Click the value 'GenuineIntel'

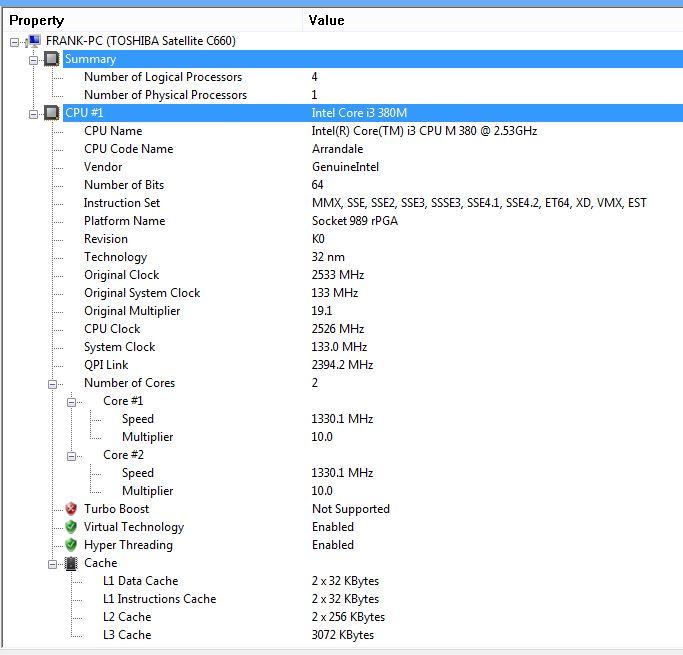[x=345, y=167]
